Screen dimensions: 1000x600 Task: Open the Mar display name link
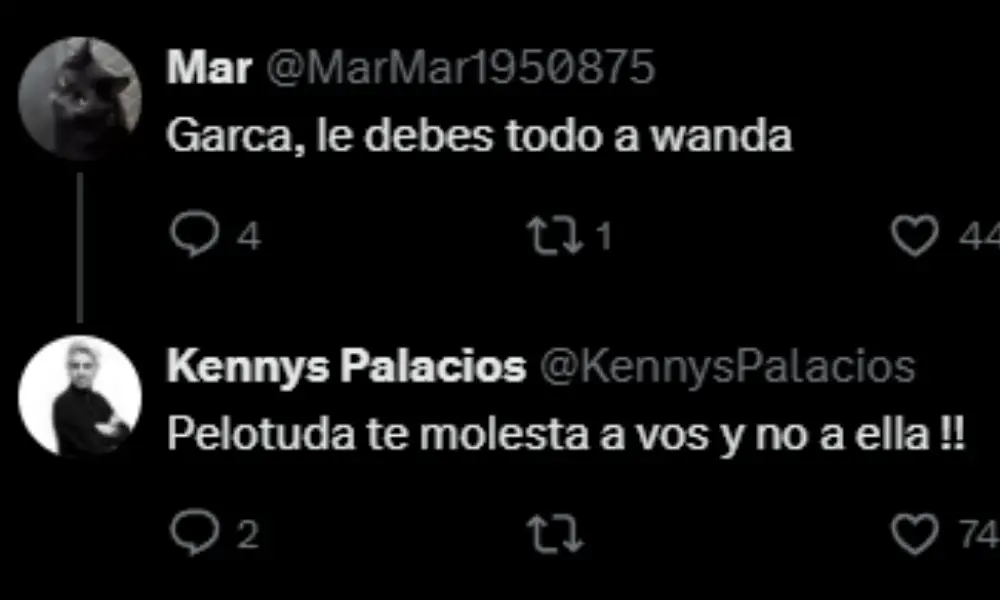[209, 67]
